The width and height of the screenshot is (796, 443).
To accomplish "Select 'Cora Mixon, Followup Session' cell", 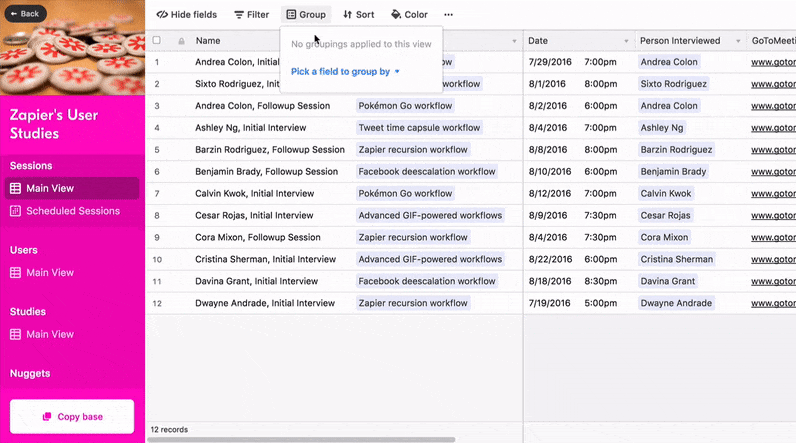I will [x=258, y=237].
